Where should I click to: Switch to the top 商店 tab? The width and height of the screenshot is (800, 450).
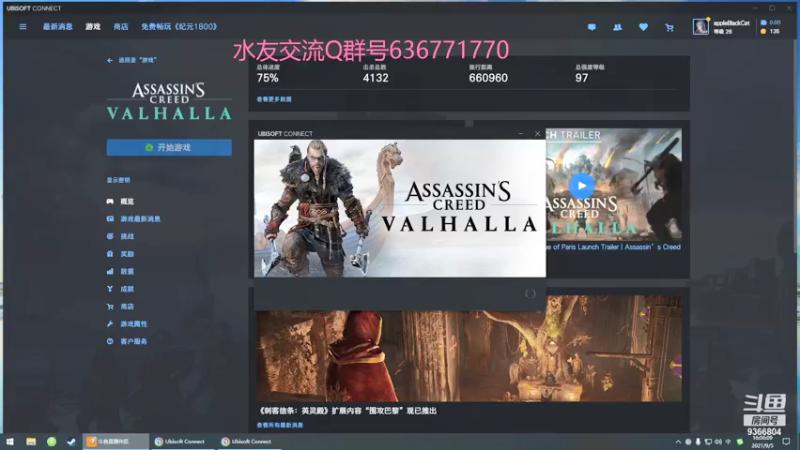click(x=121, y=27)
